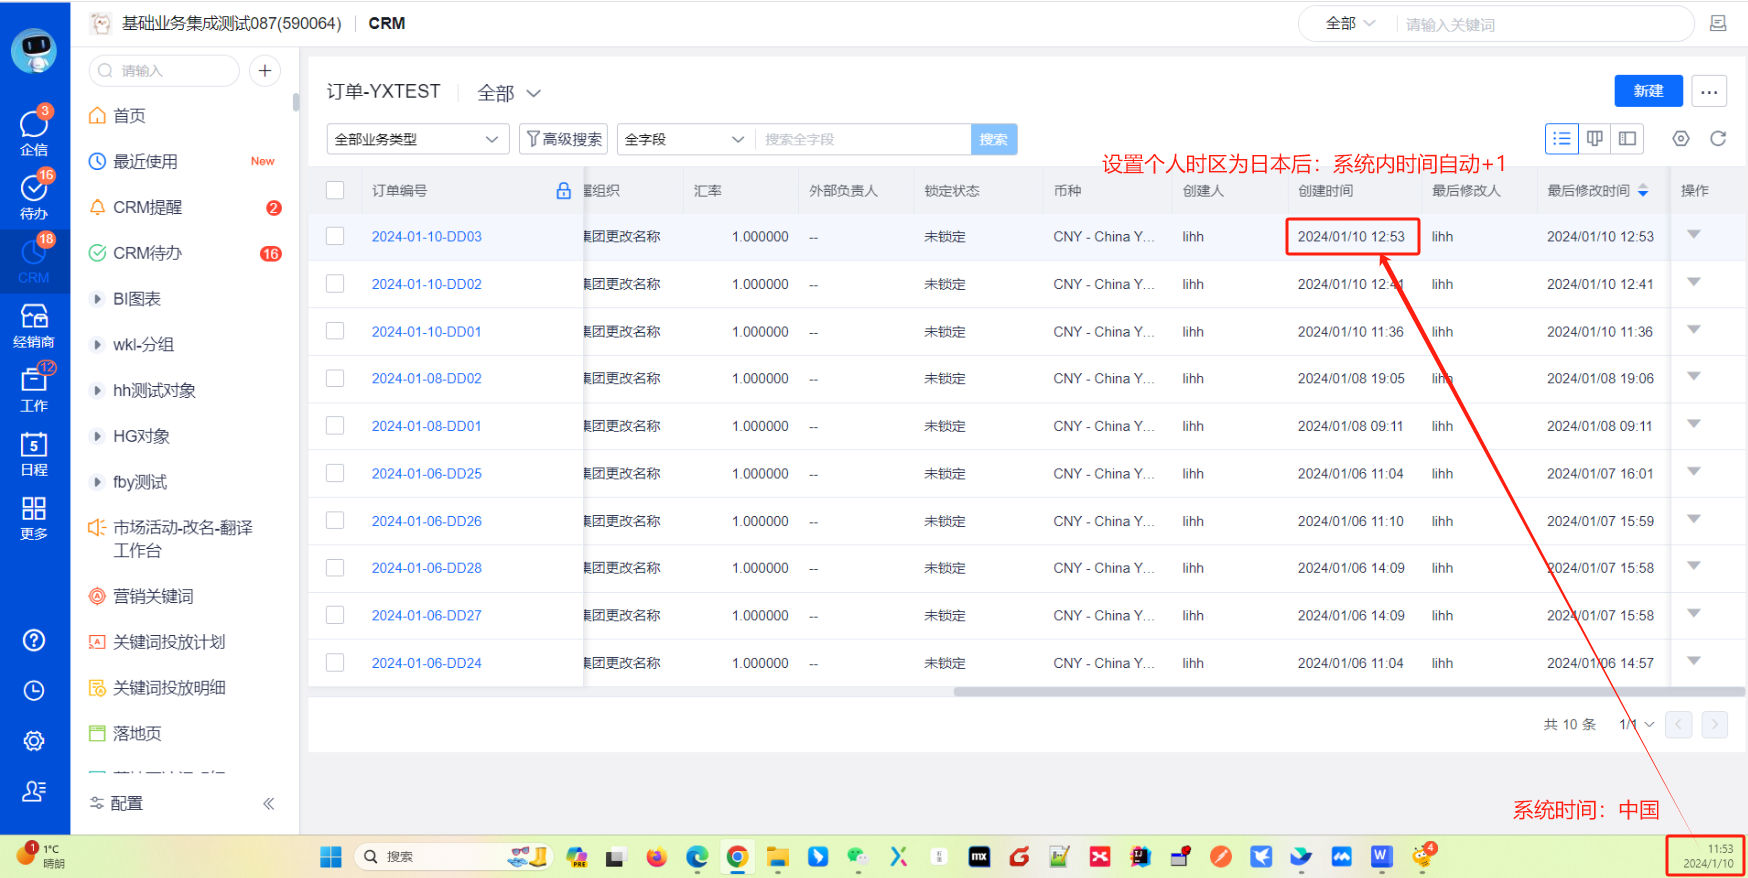Open the 日程 calendar icon

tap(34, 452)
